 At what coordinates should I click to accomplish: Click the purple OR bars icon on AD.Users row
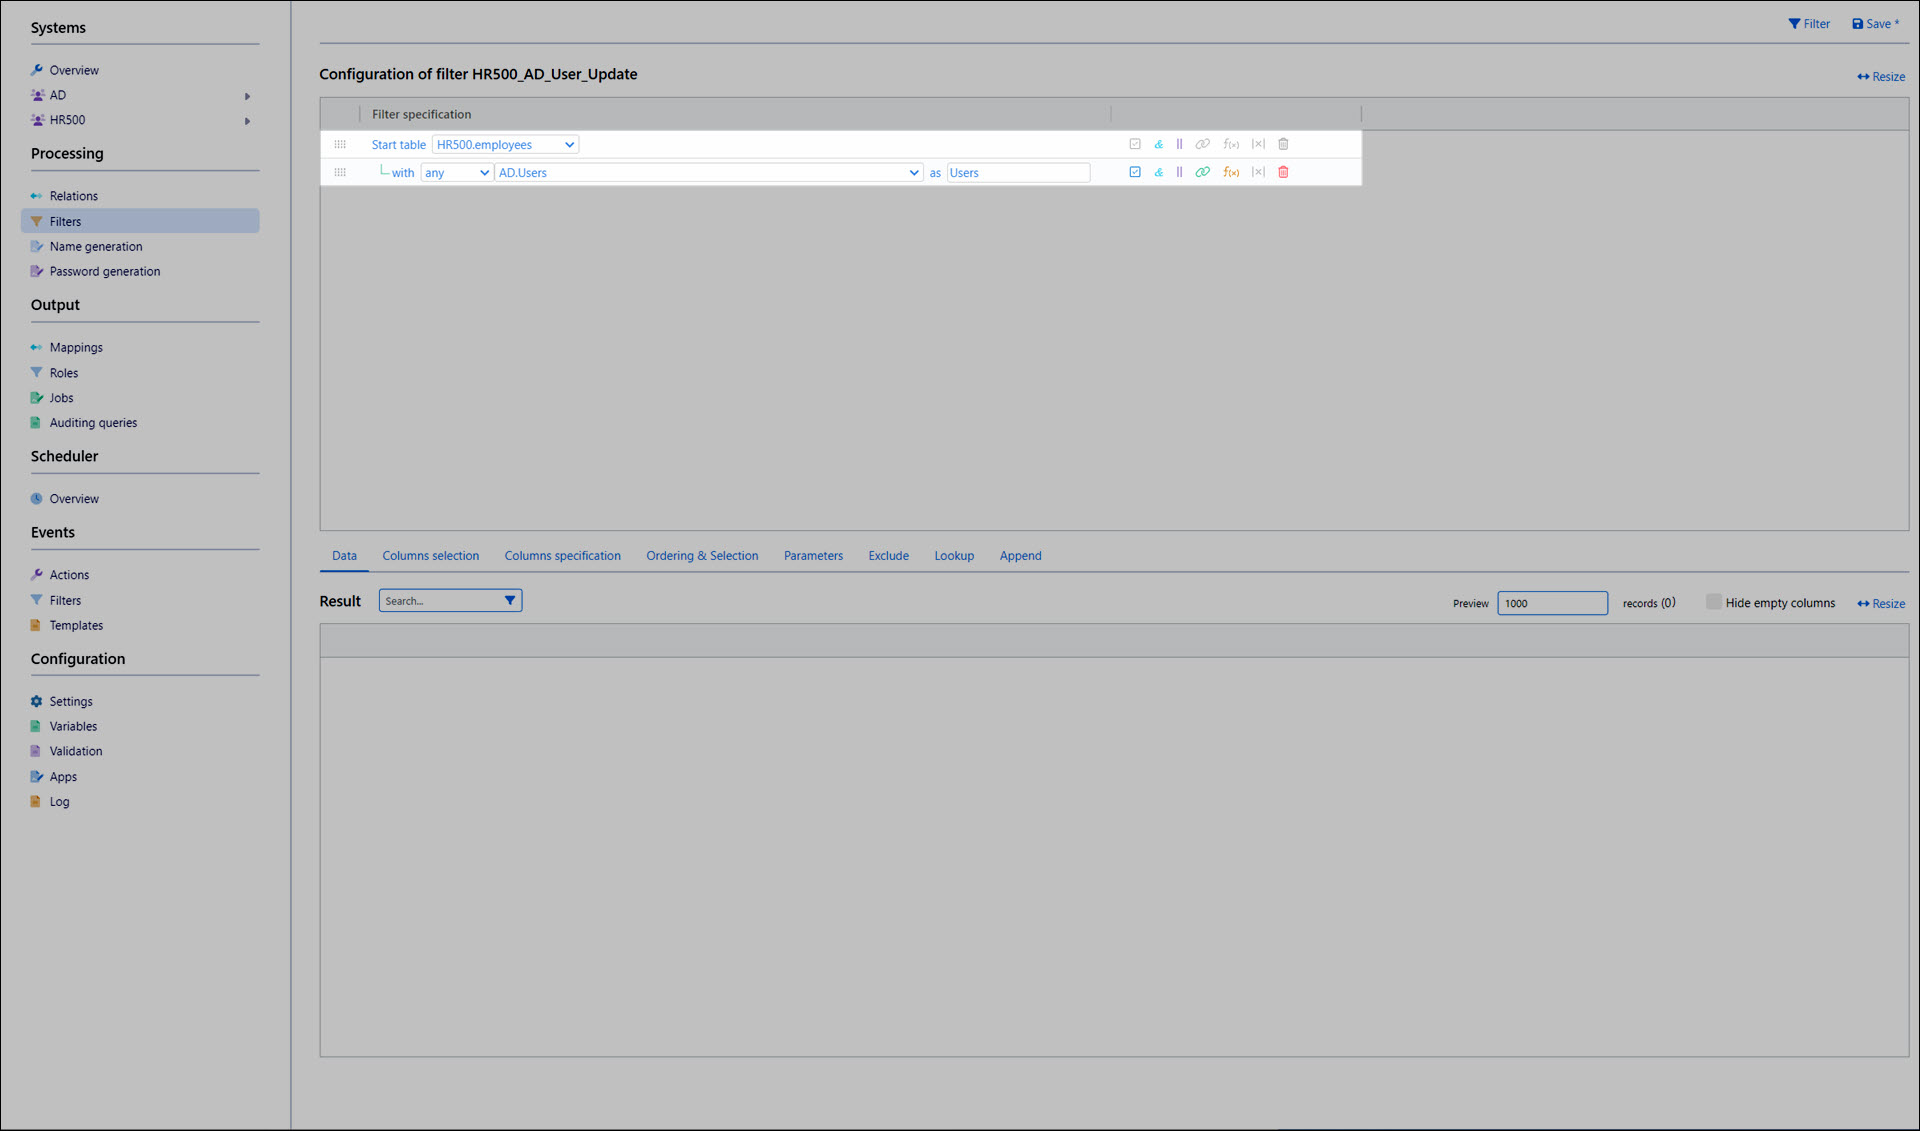coord(1179,172)
